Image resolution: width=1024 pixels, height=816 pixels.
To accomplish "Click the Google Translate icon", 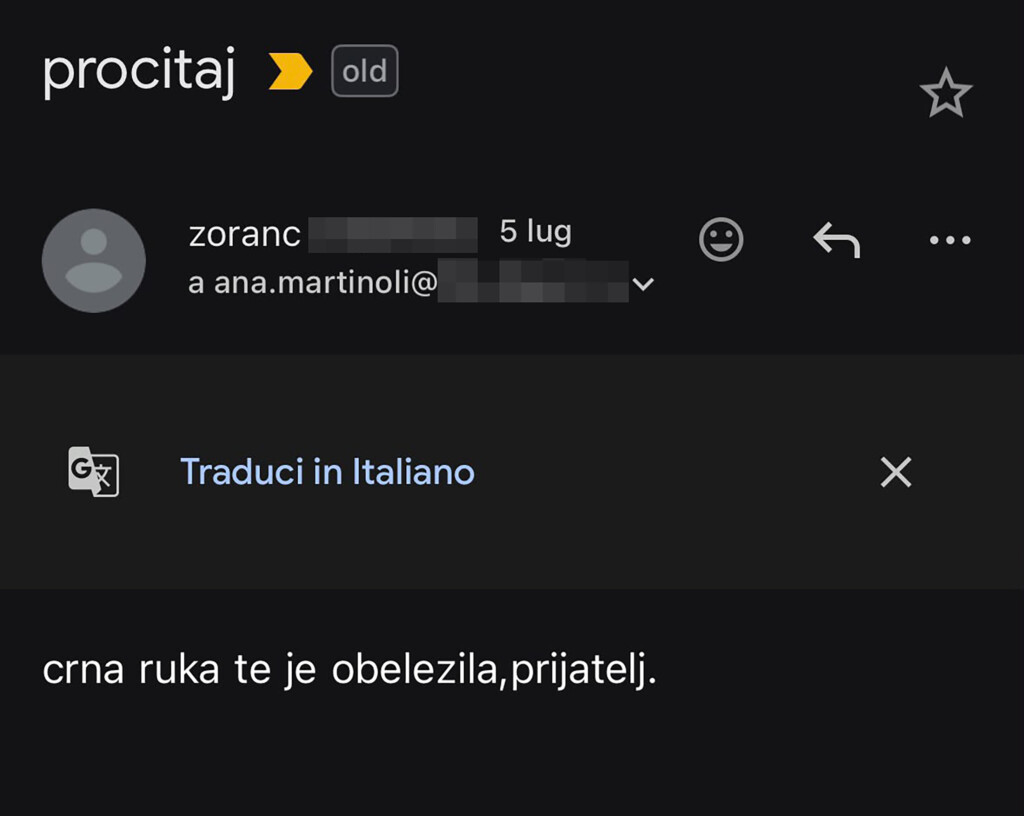I will [93, 471].
